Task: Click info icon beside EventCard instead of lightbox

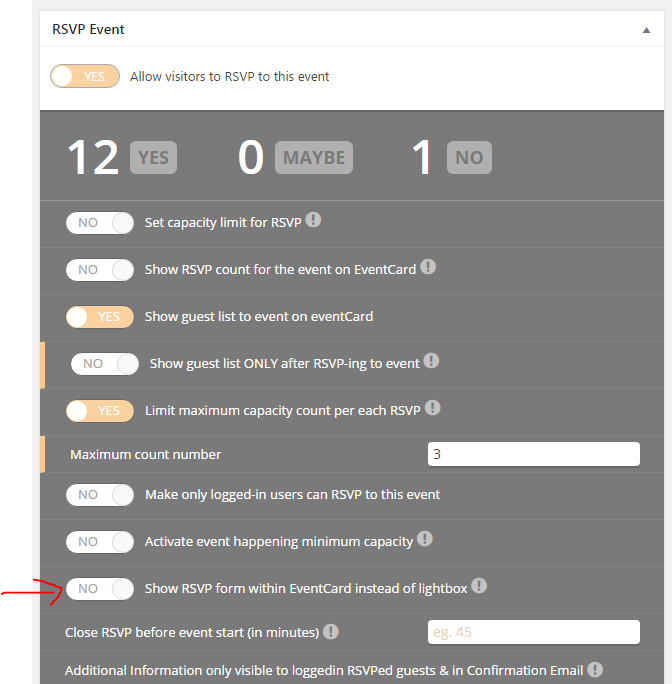Action: click(x=479, y=586)
